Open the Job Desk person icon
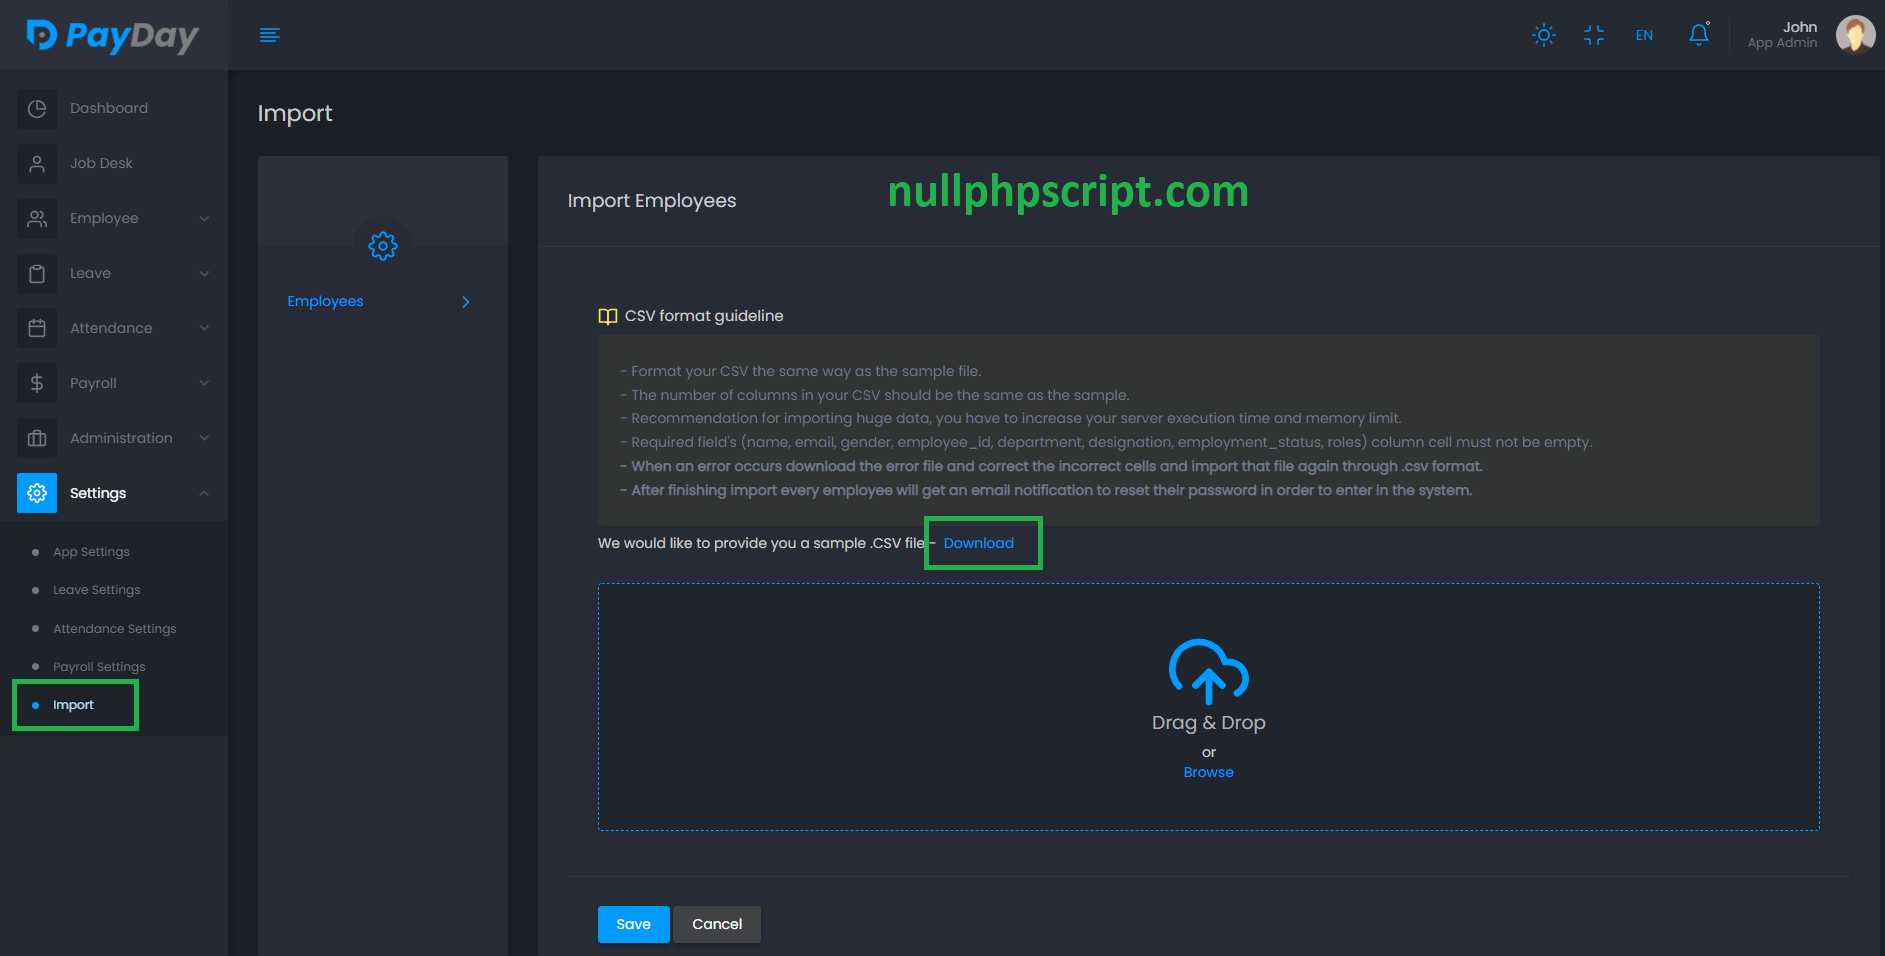This screenshot has width=1885, height=956. click(x=37, y=163)
